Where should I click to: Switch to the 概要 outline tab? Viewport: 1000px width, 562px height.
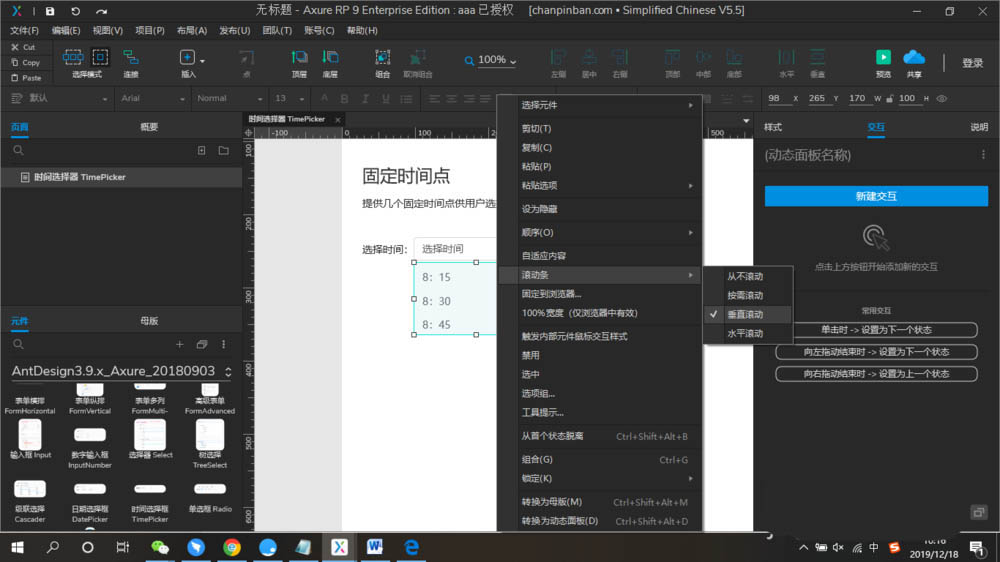coord(149,127)
